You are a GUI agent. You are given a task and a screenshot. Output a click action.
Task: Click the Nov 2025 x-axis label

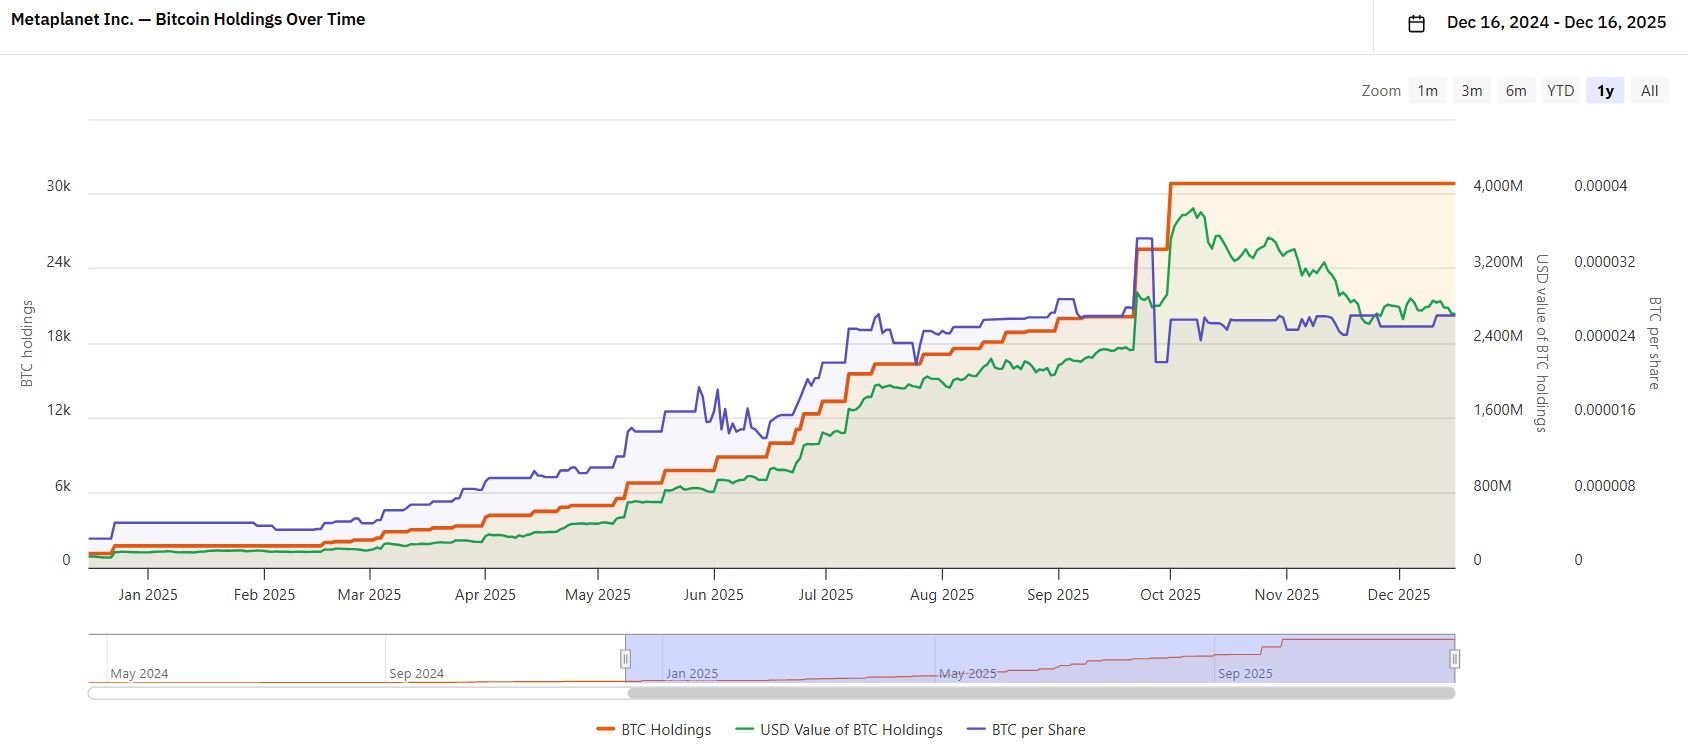(x=1286, y=595)
